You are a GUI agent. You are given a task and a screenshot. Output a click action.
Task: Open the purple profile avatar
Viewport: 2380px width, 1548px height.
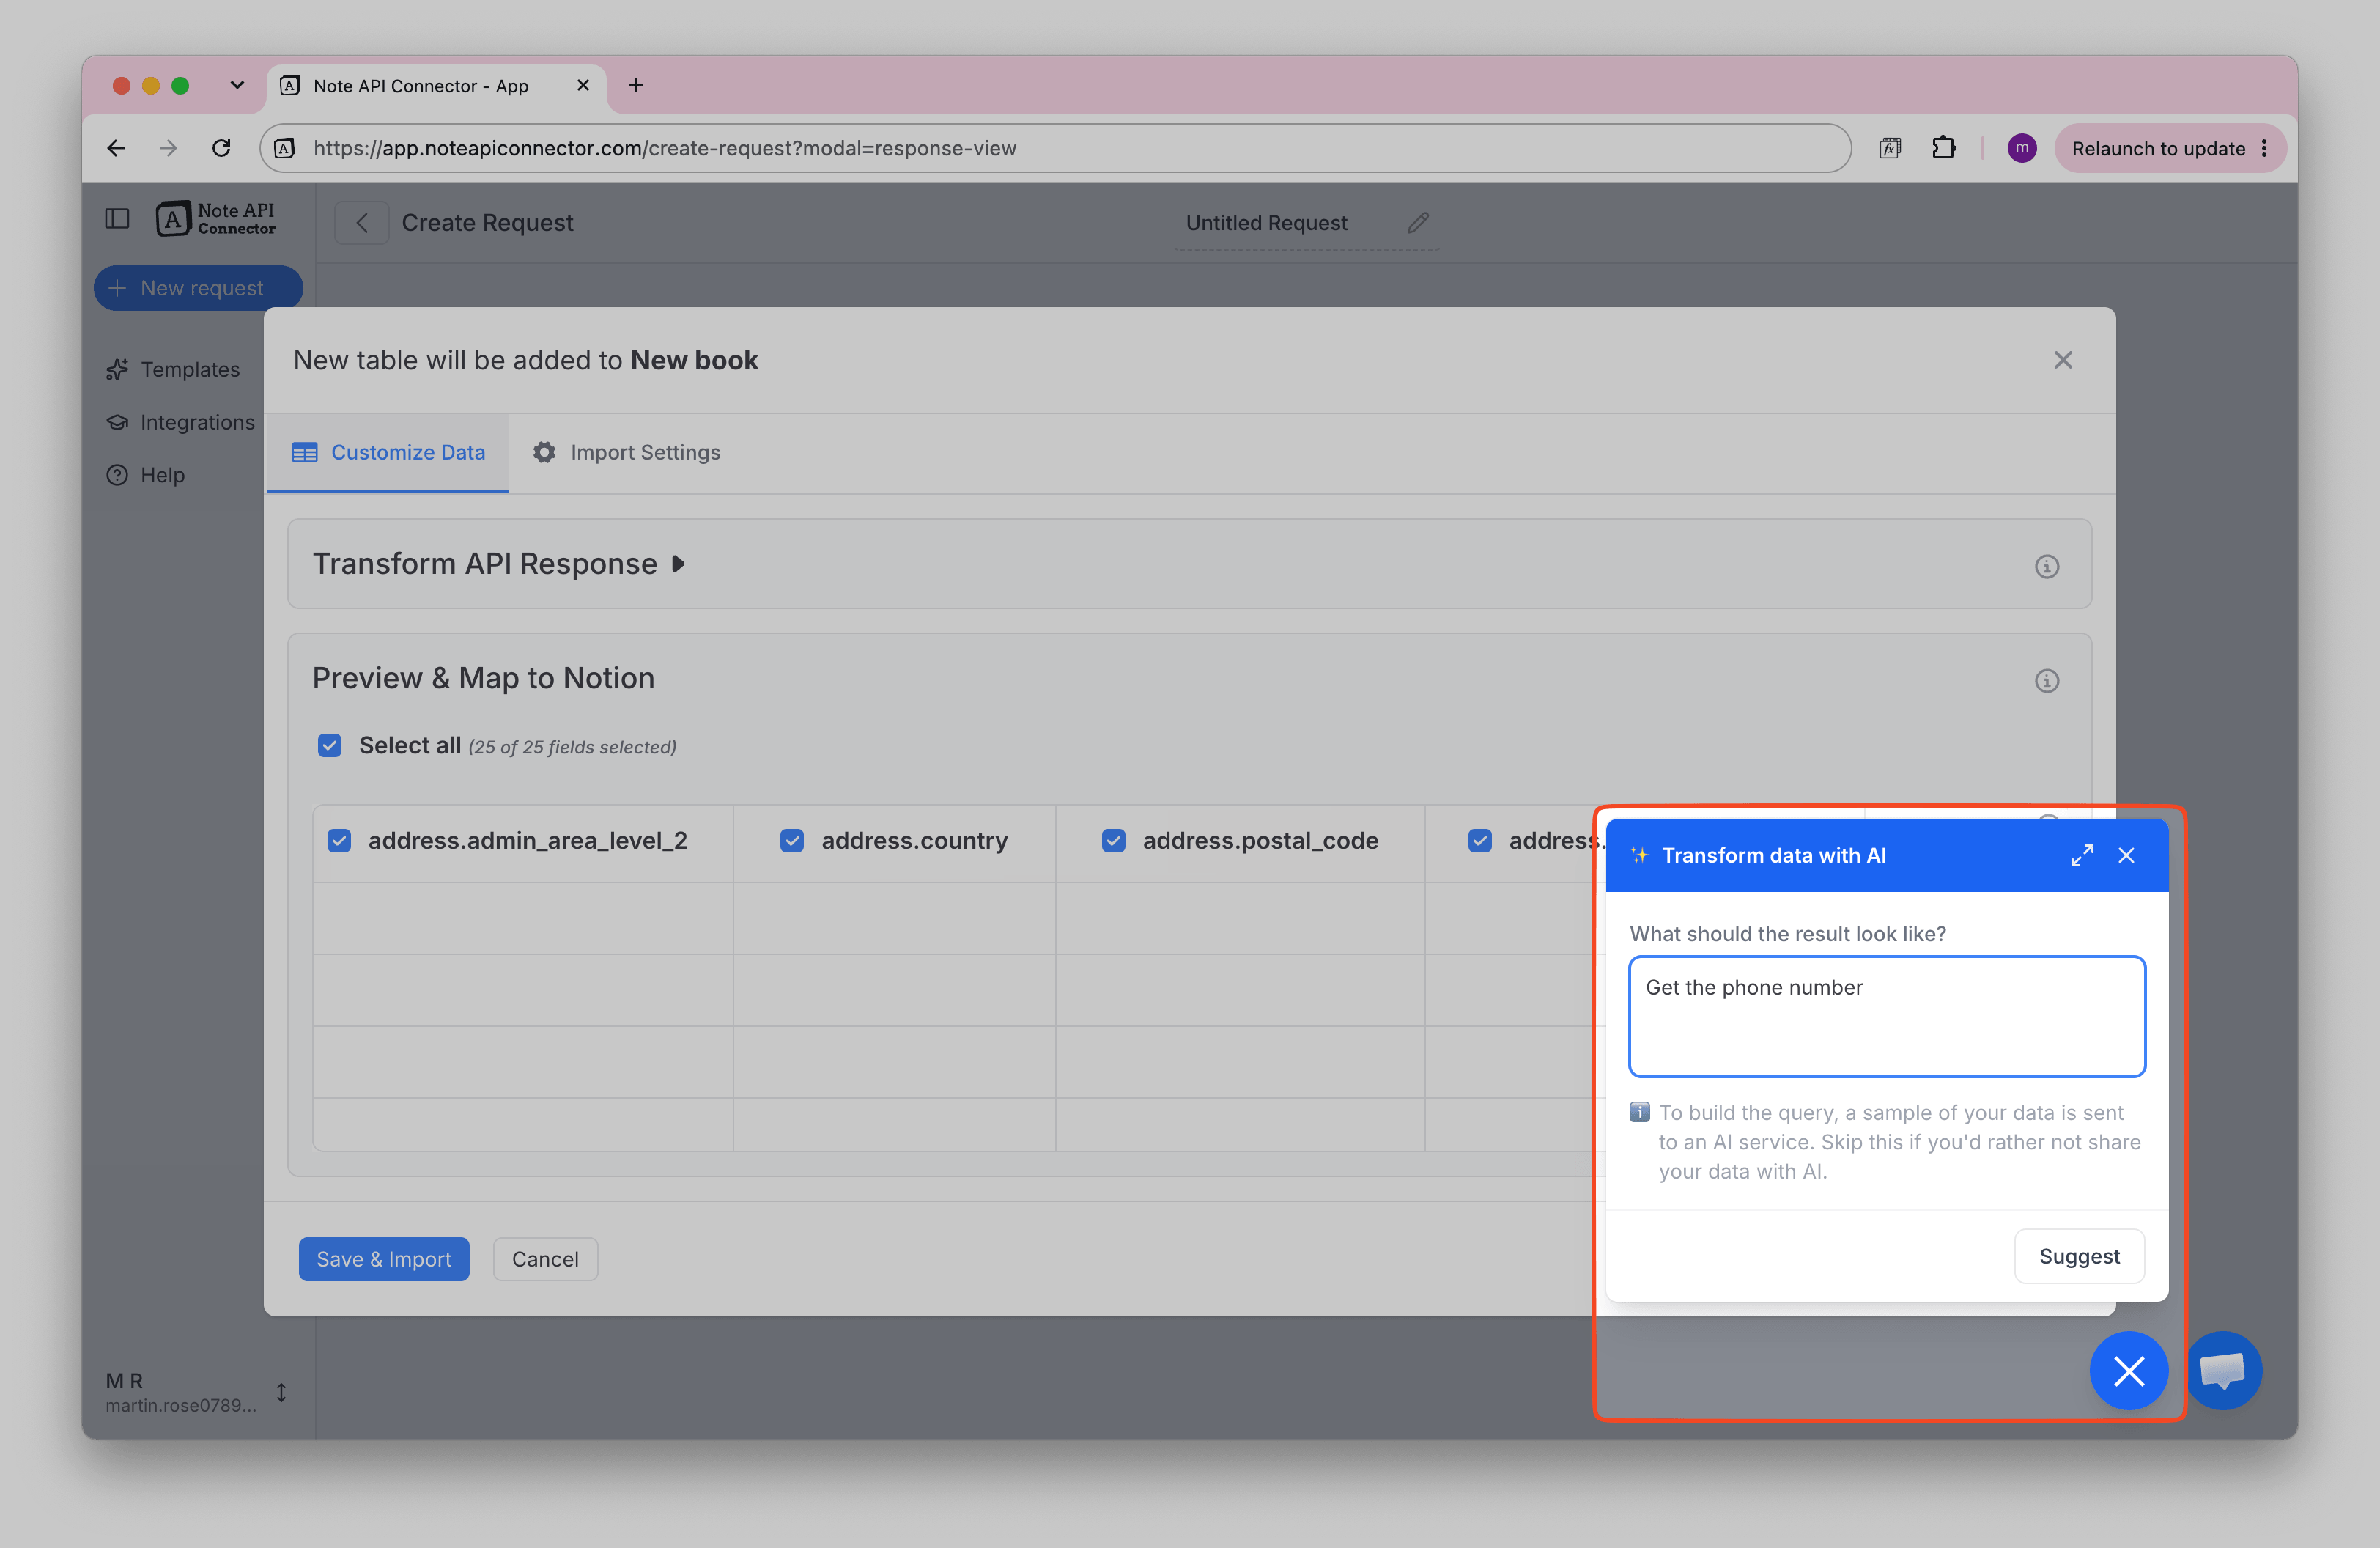2021,148
